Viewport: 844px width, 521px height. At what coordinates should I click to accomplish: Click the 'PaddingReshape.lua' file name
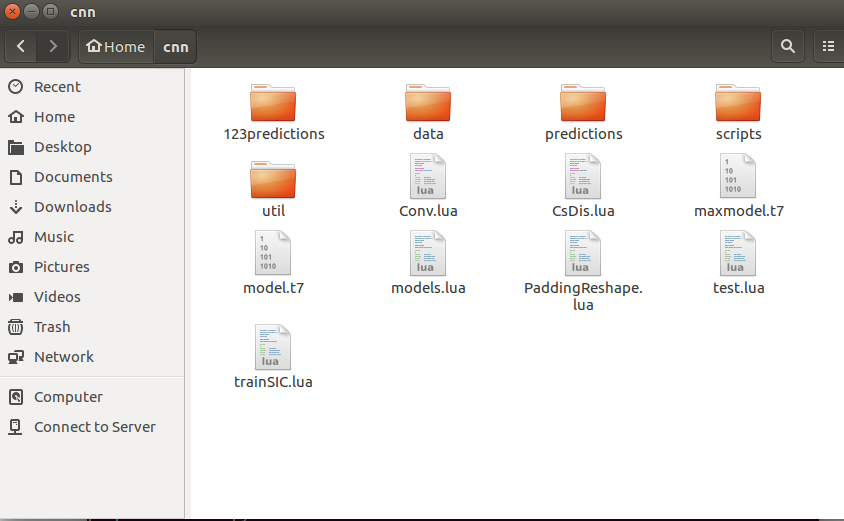[x=583, y=297]
